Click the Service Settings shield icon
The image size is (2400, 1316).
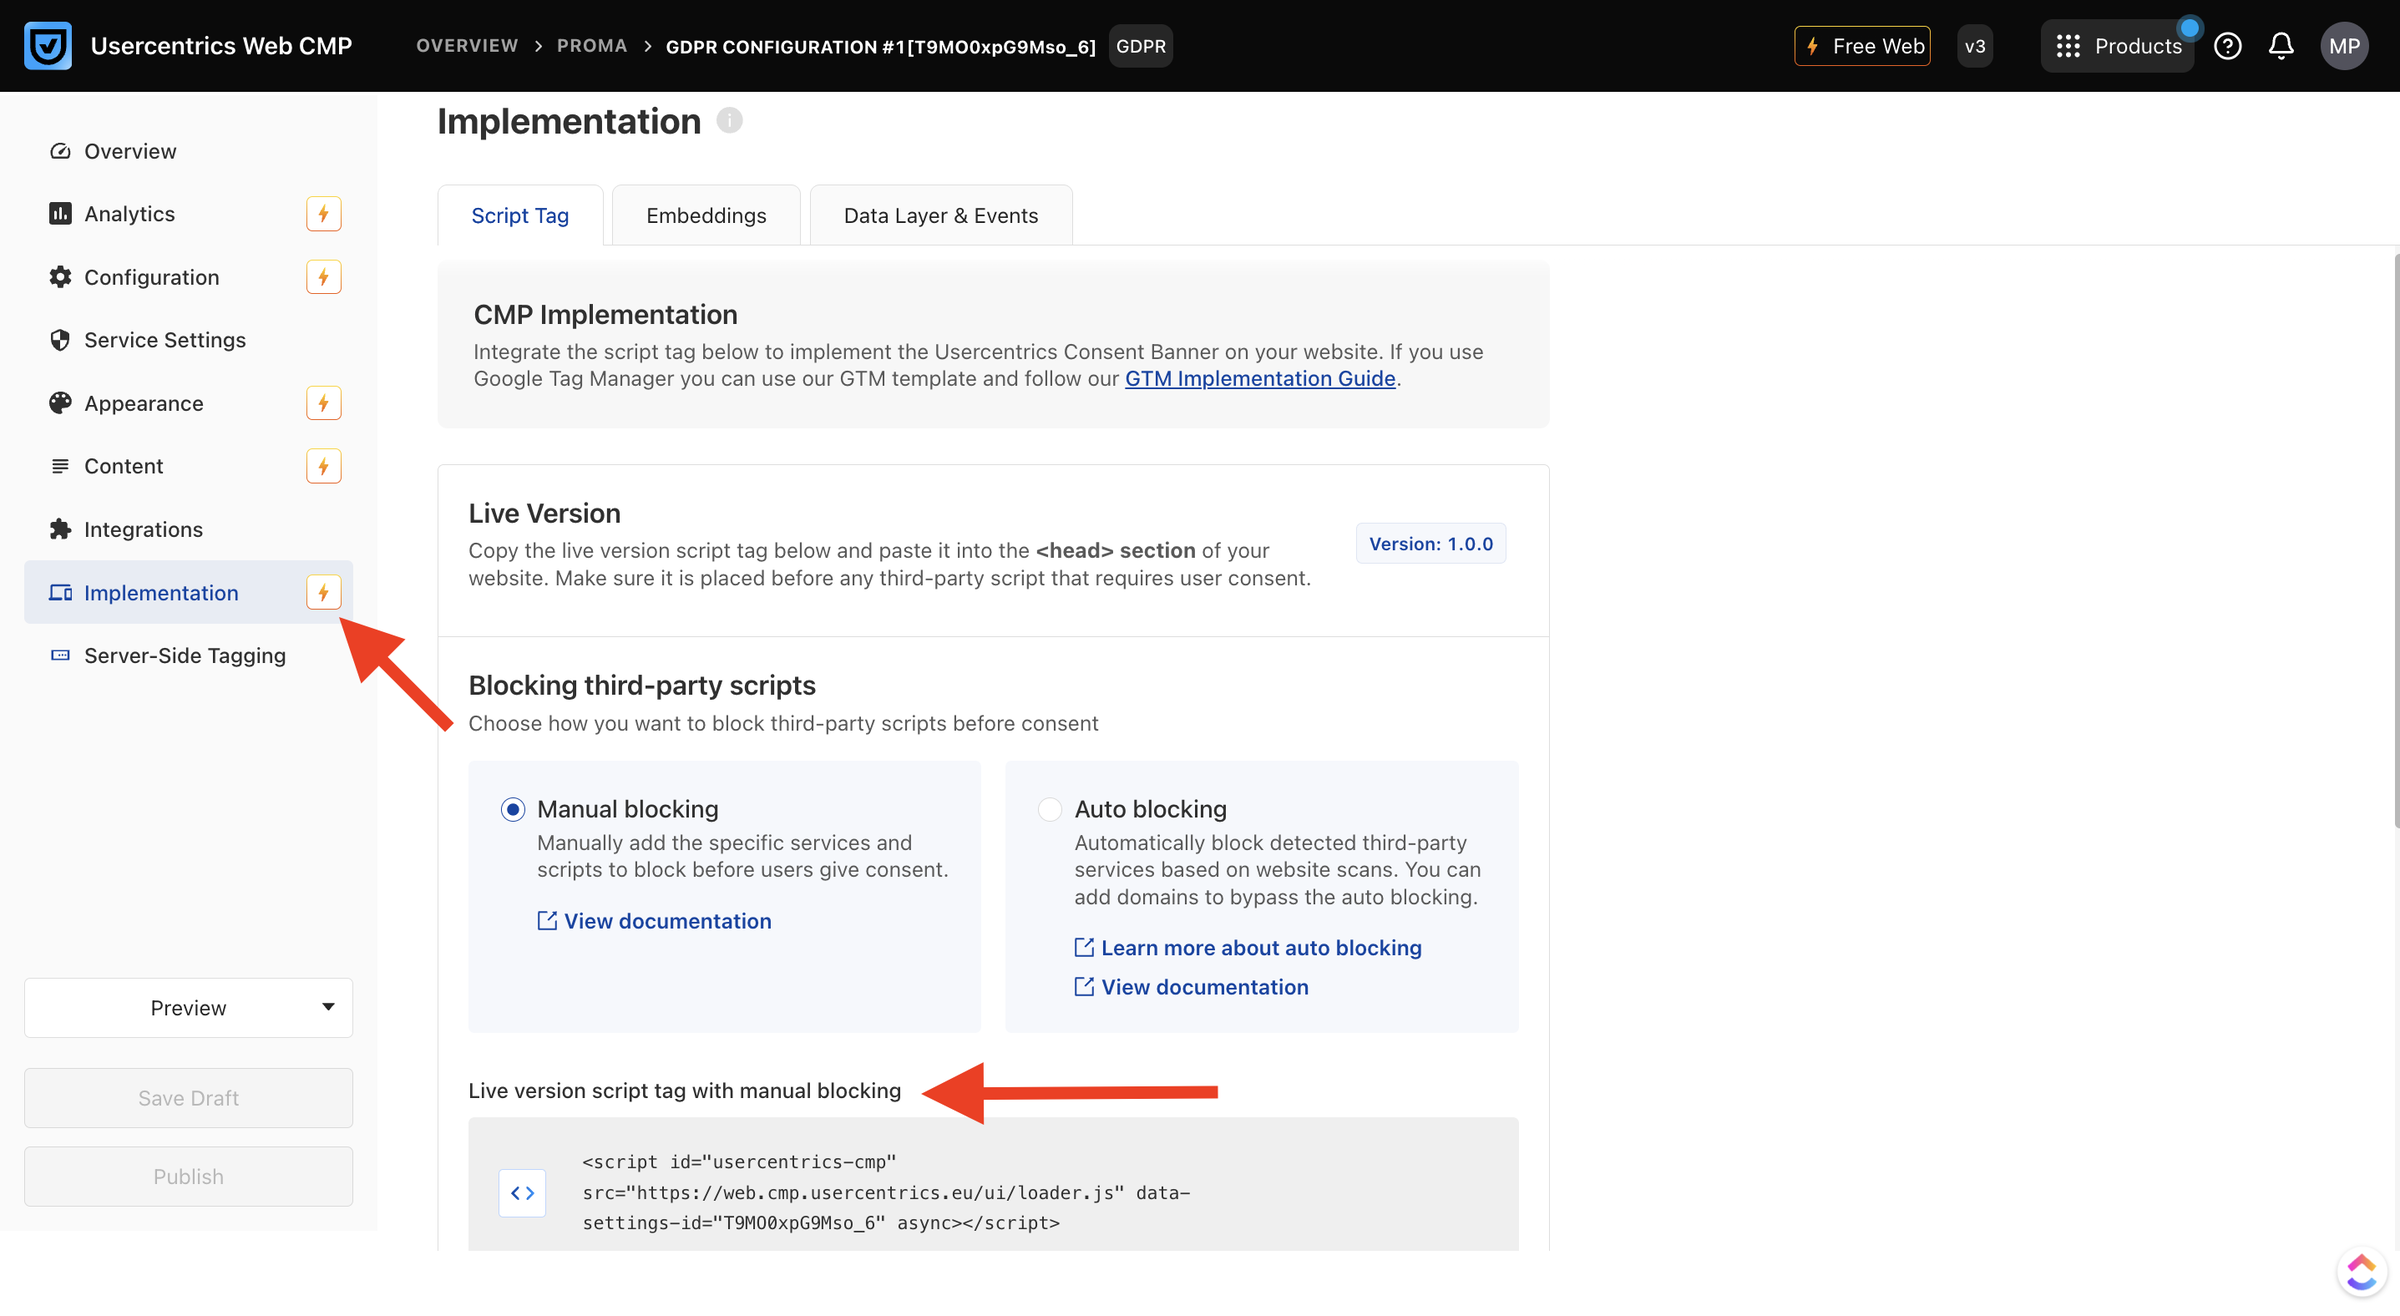pos(60,340)
